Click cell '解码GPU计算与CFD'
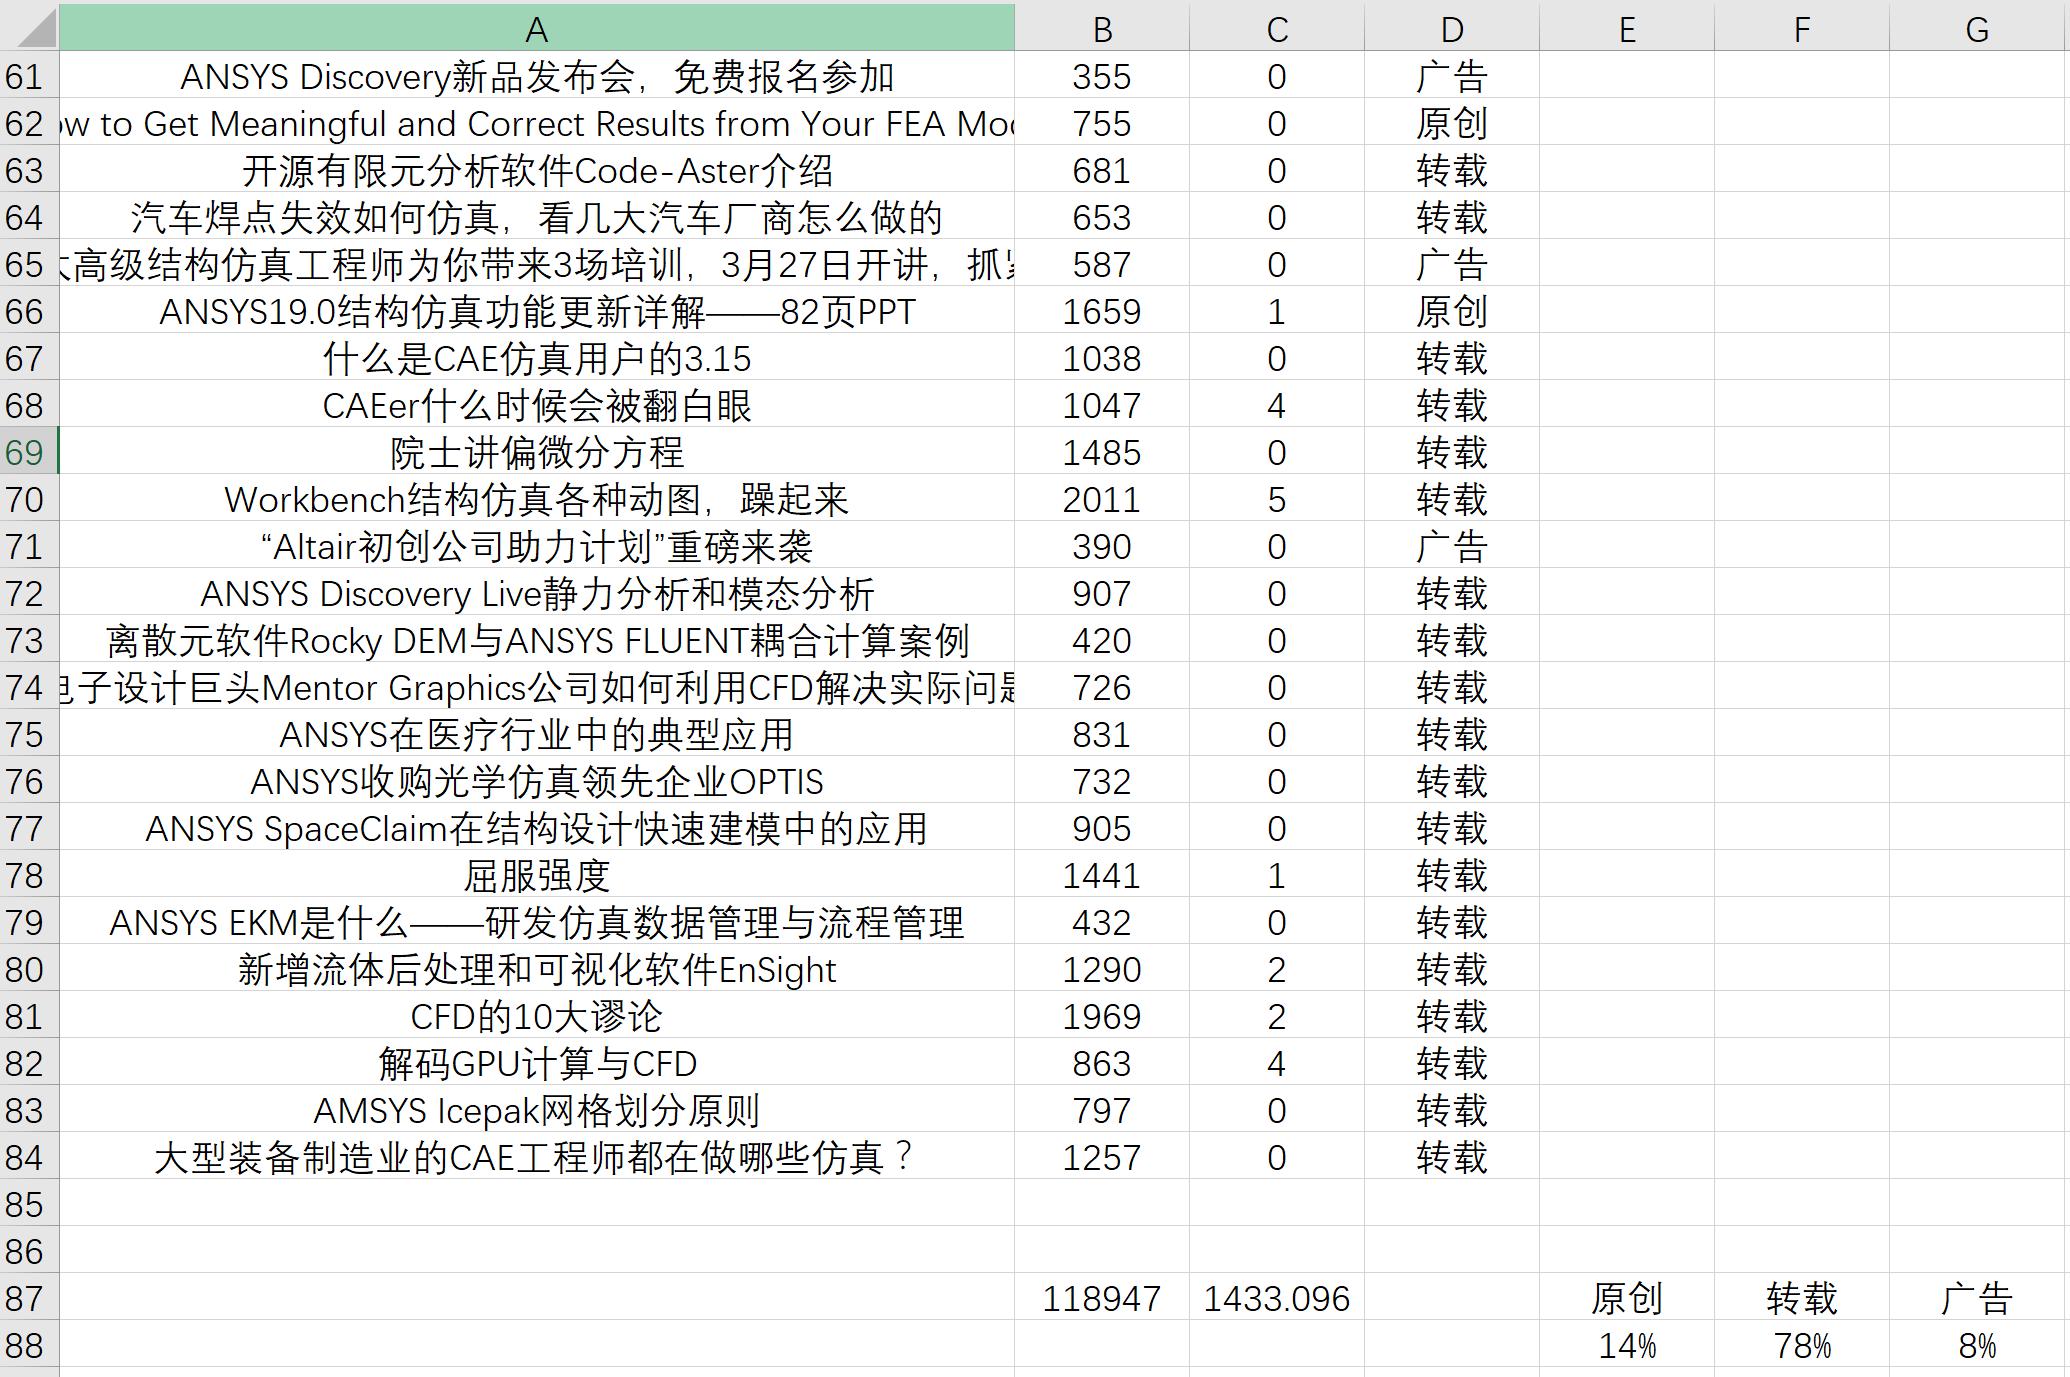The height and width of the screenshot is (1377, 2070). (537, 1064)
